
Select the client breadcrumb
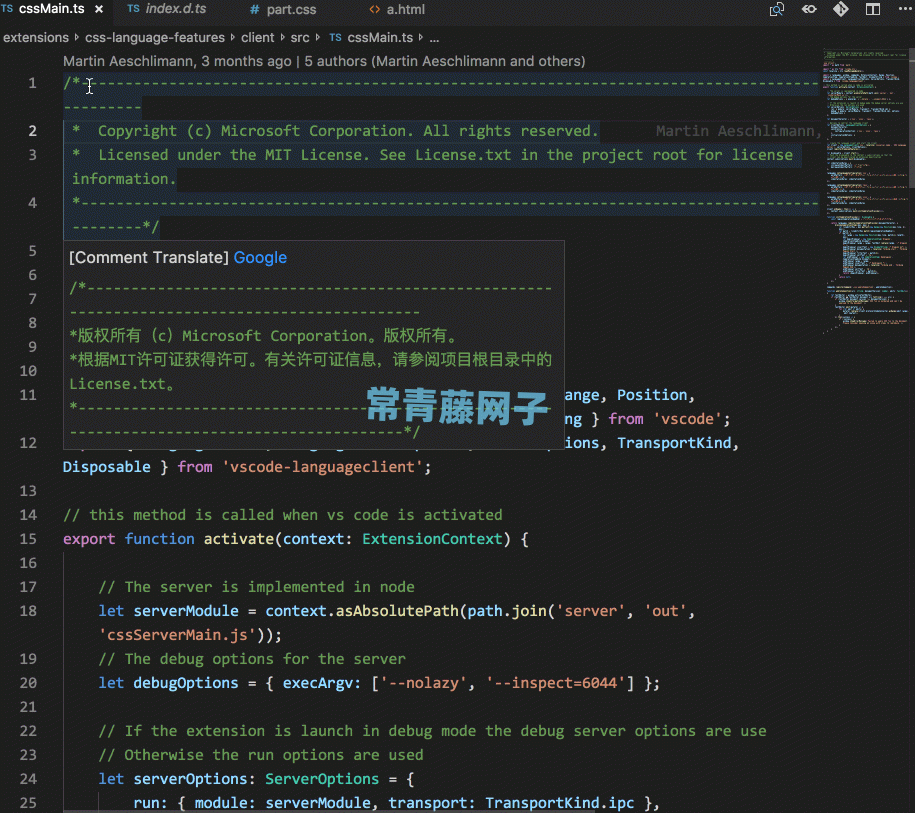point(257,38)
